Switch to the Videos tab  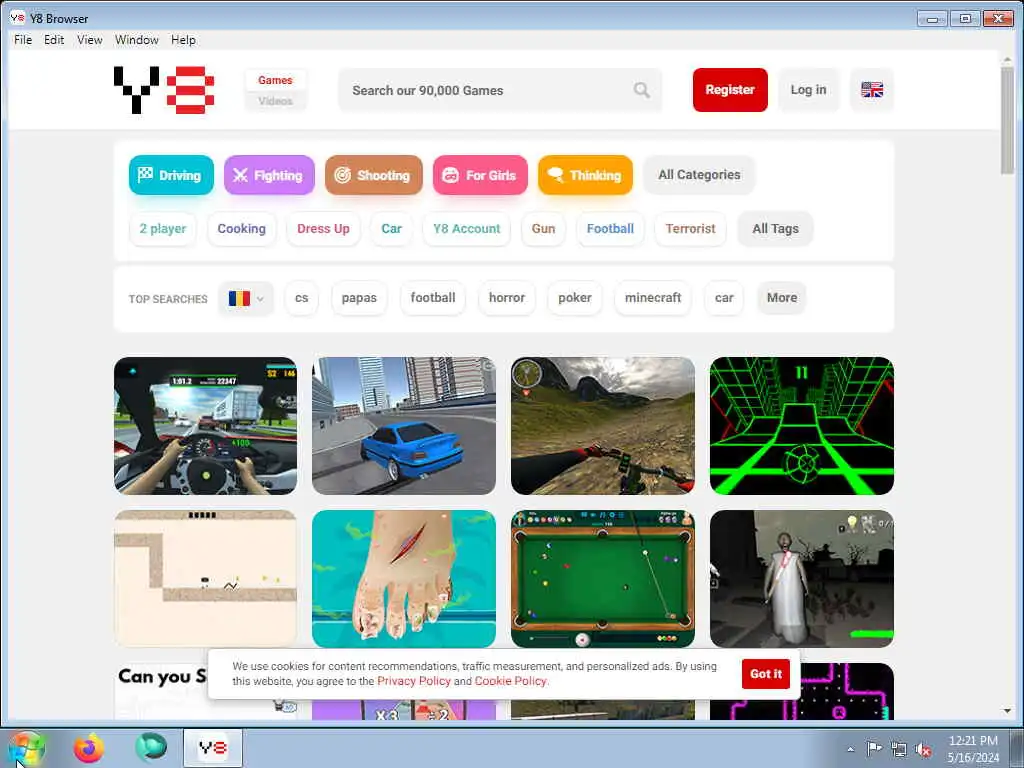click(275, 101)
